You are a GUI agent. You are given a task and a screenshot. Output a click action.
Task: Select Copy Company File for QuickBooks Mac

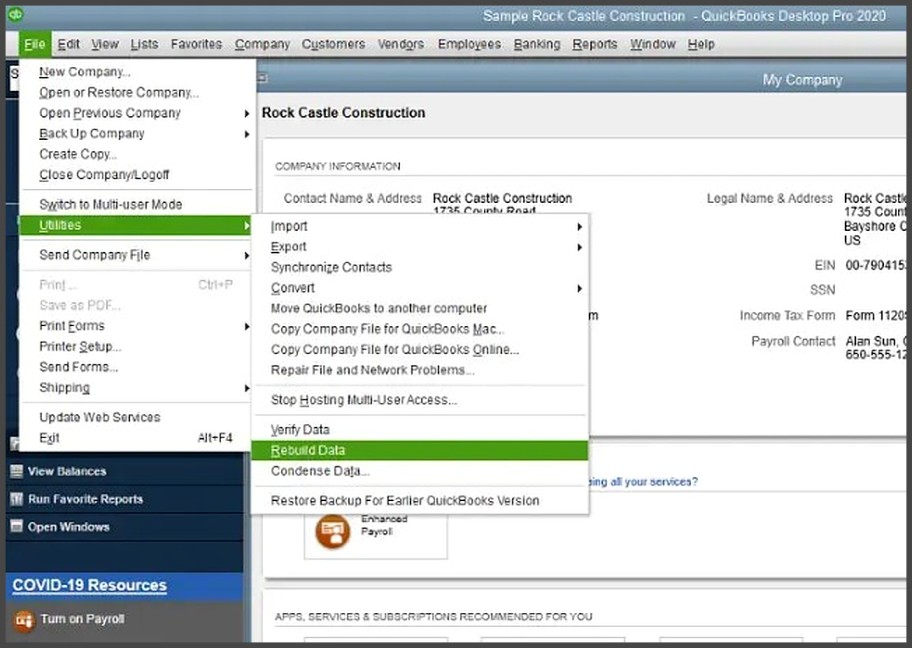419,329
